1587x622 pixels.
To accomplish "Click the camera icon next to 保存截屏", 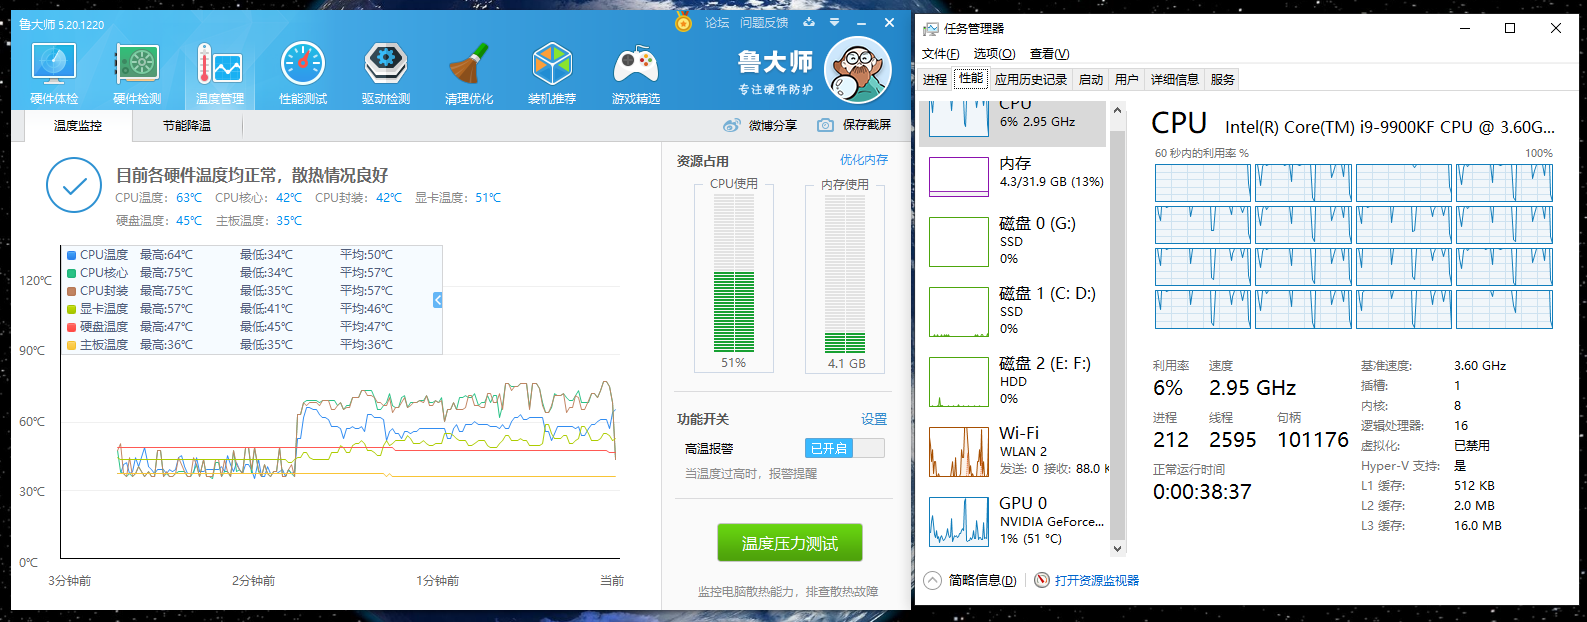I will pyautogui.click(x=825, y=125).
